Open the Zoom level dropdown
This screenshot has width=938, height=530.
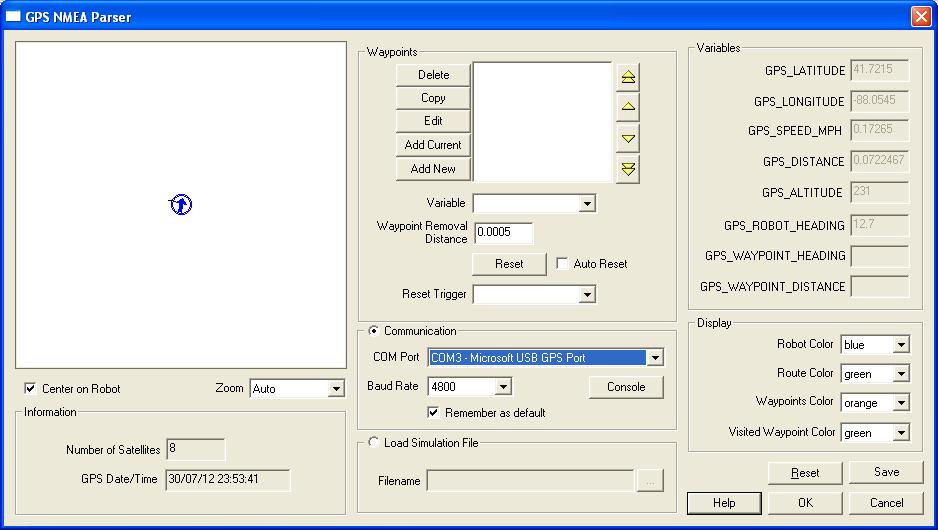pyautogui.click(x=335, y=388)
